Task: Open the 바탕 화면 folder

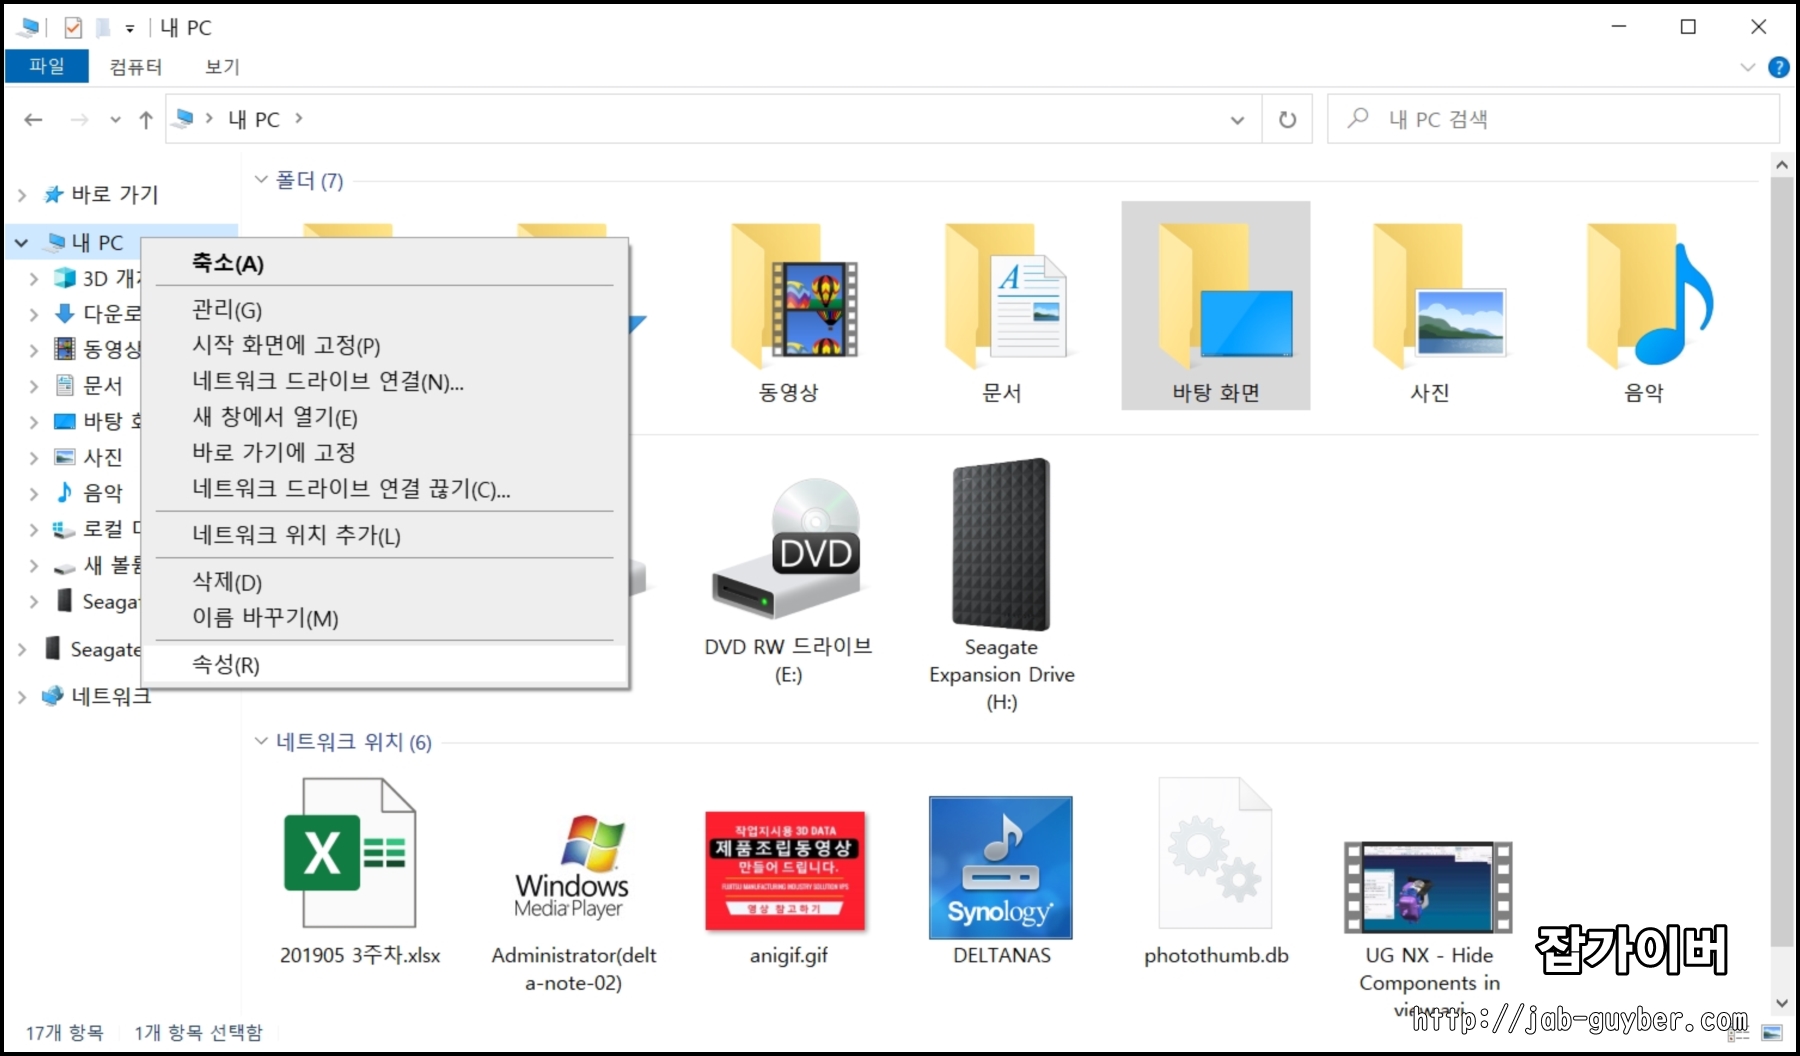Action: click(1214, 305)
